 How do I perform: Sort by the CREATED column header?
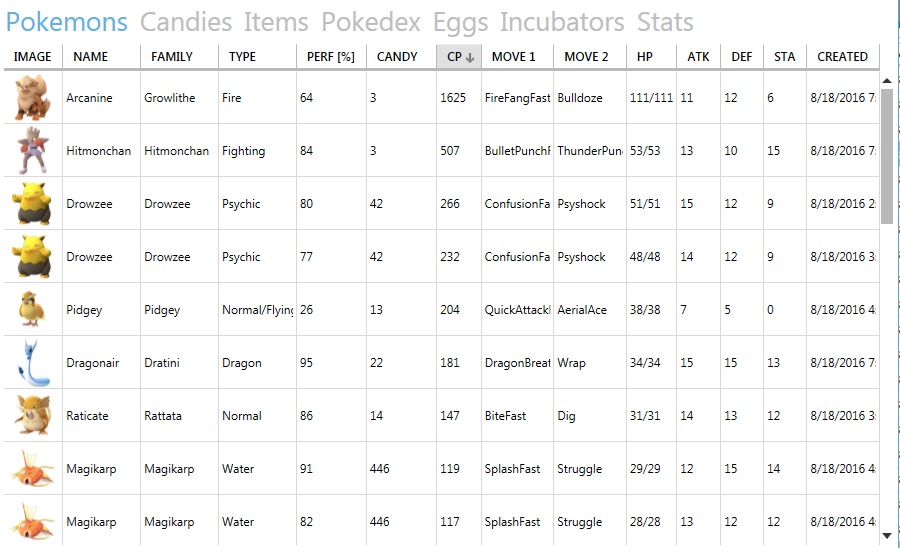coord(843,57)
